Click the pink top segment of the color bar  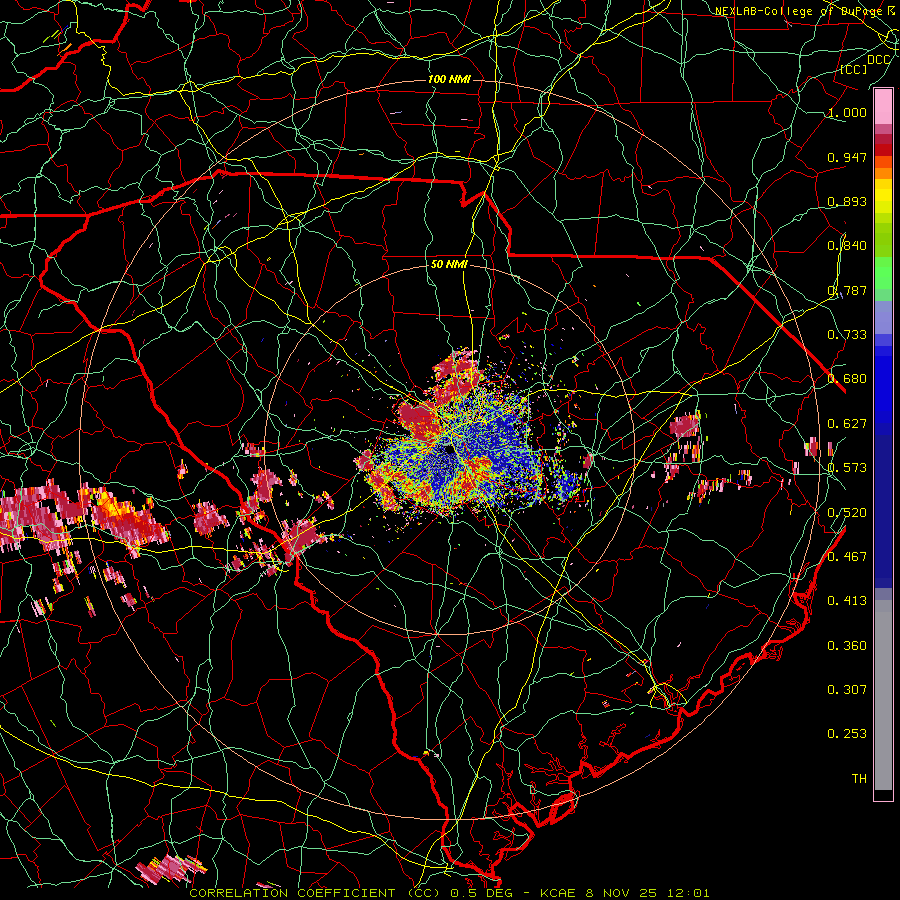[883, 107]
